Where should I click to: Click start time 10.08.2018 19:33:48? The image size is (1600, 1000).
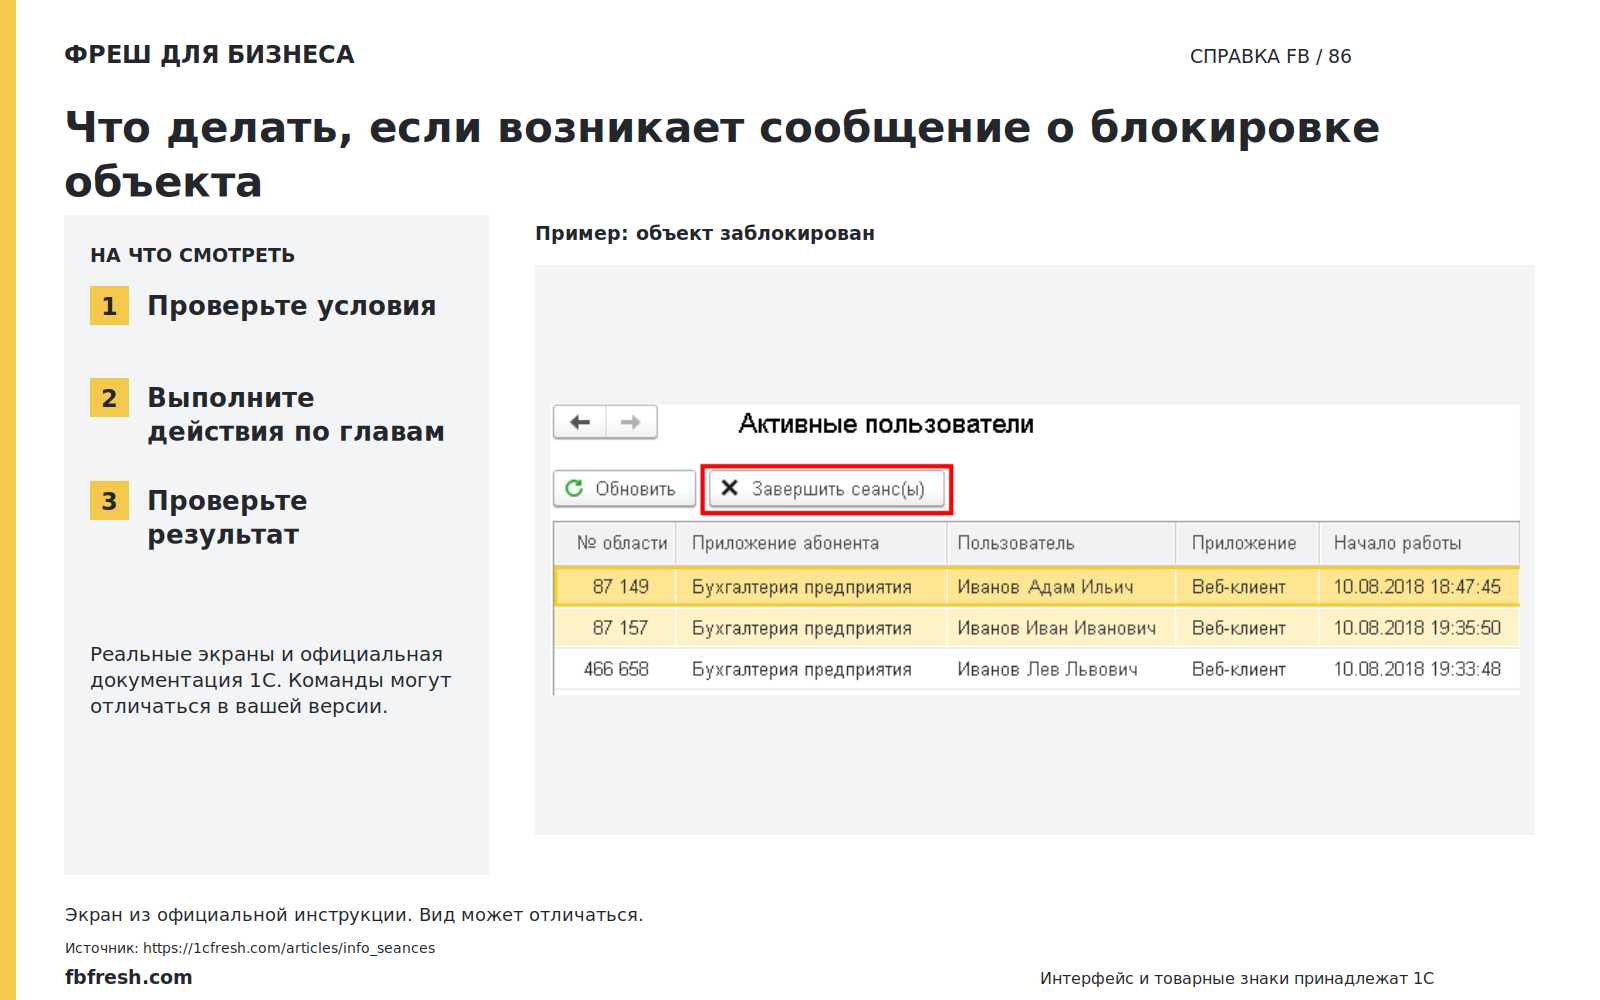click(1417, 669)
